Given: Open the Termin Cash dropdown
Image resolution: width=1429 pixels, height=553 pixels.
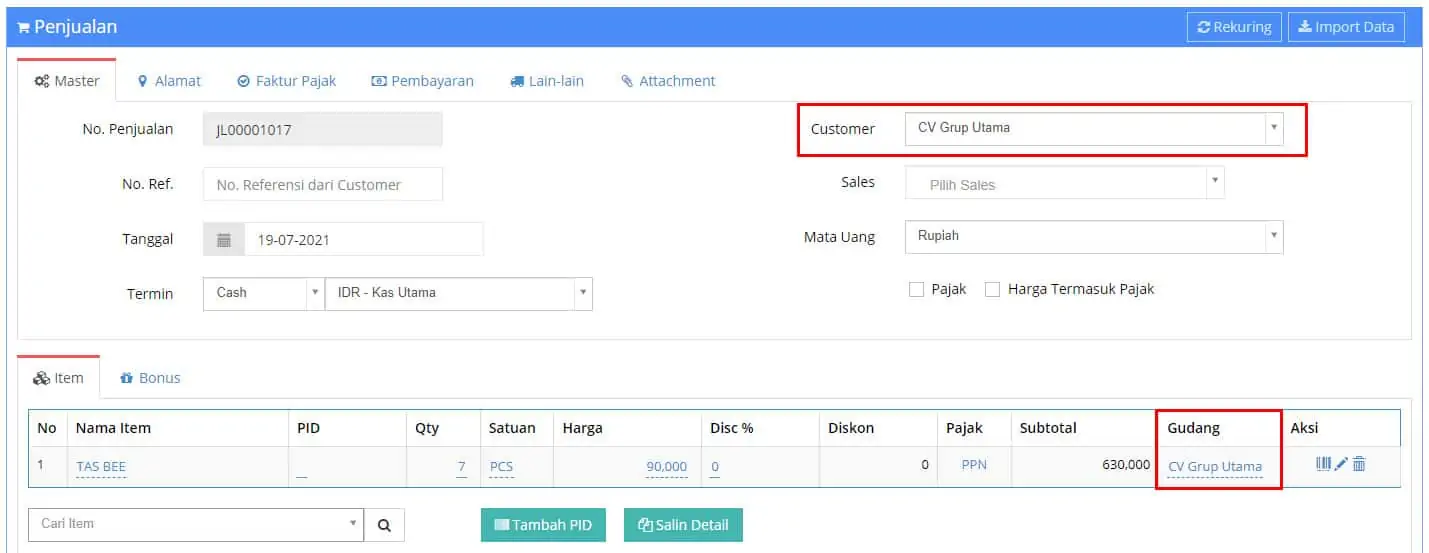Looking at the screenshot, I should coord(263,293).
